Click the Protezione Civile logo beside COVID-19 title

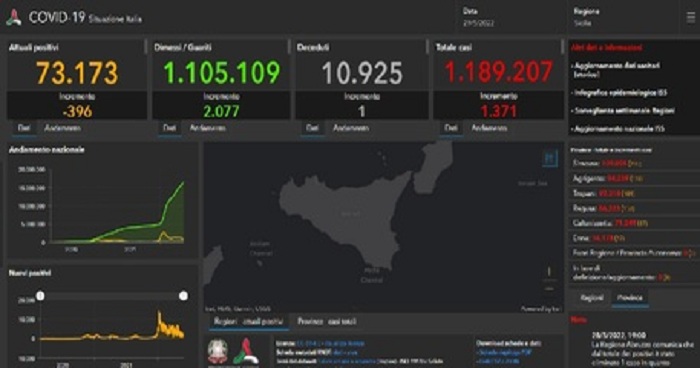coord(14,17)
